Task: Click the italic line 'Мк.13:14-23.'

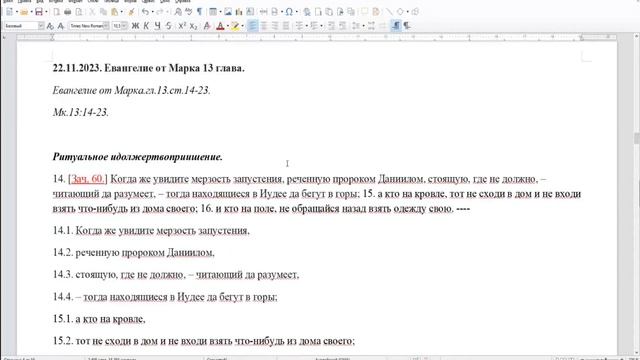Action: (81, 112)
